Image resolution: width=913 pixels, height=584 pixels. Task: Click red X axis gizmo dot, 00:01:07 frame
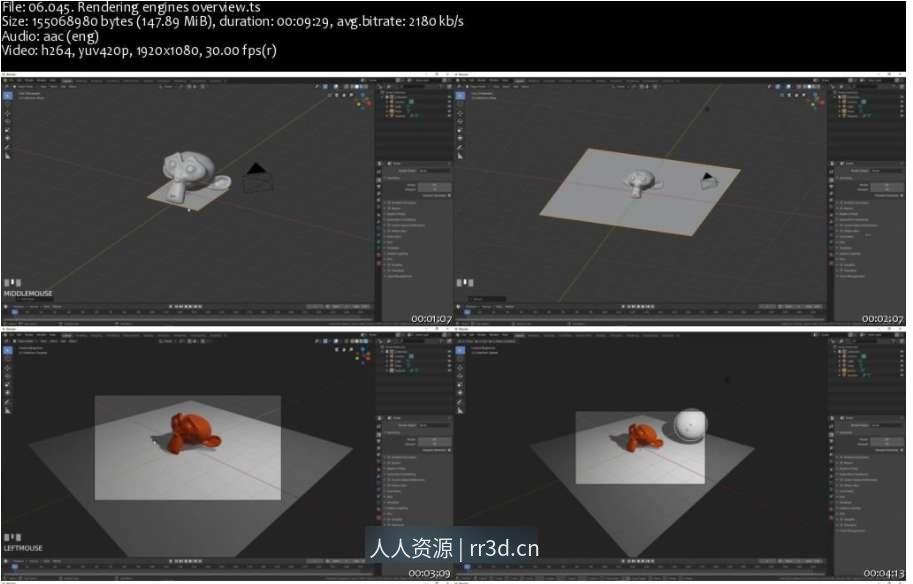[x=369, y=104]
